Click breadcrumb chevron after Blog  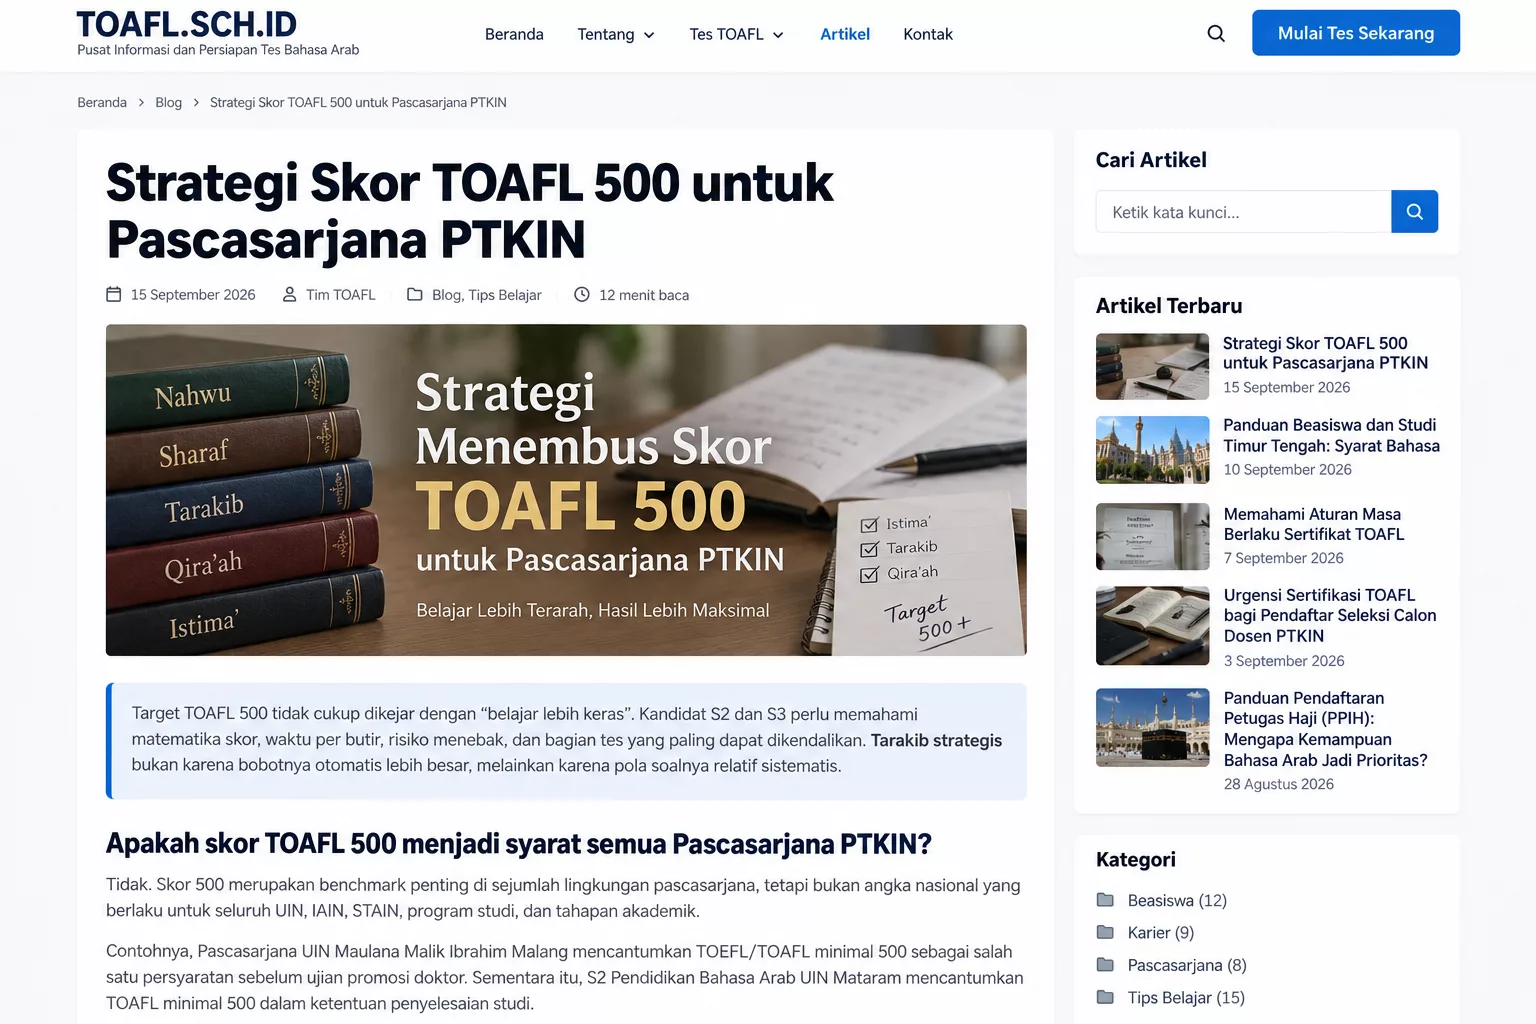coord(196,103)
